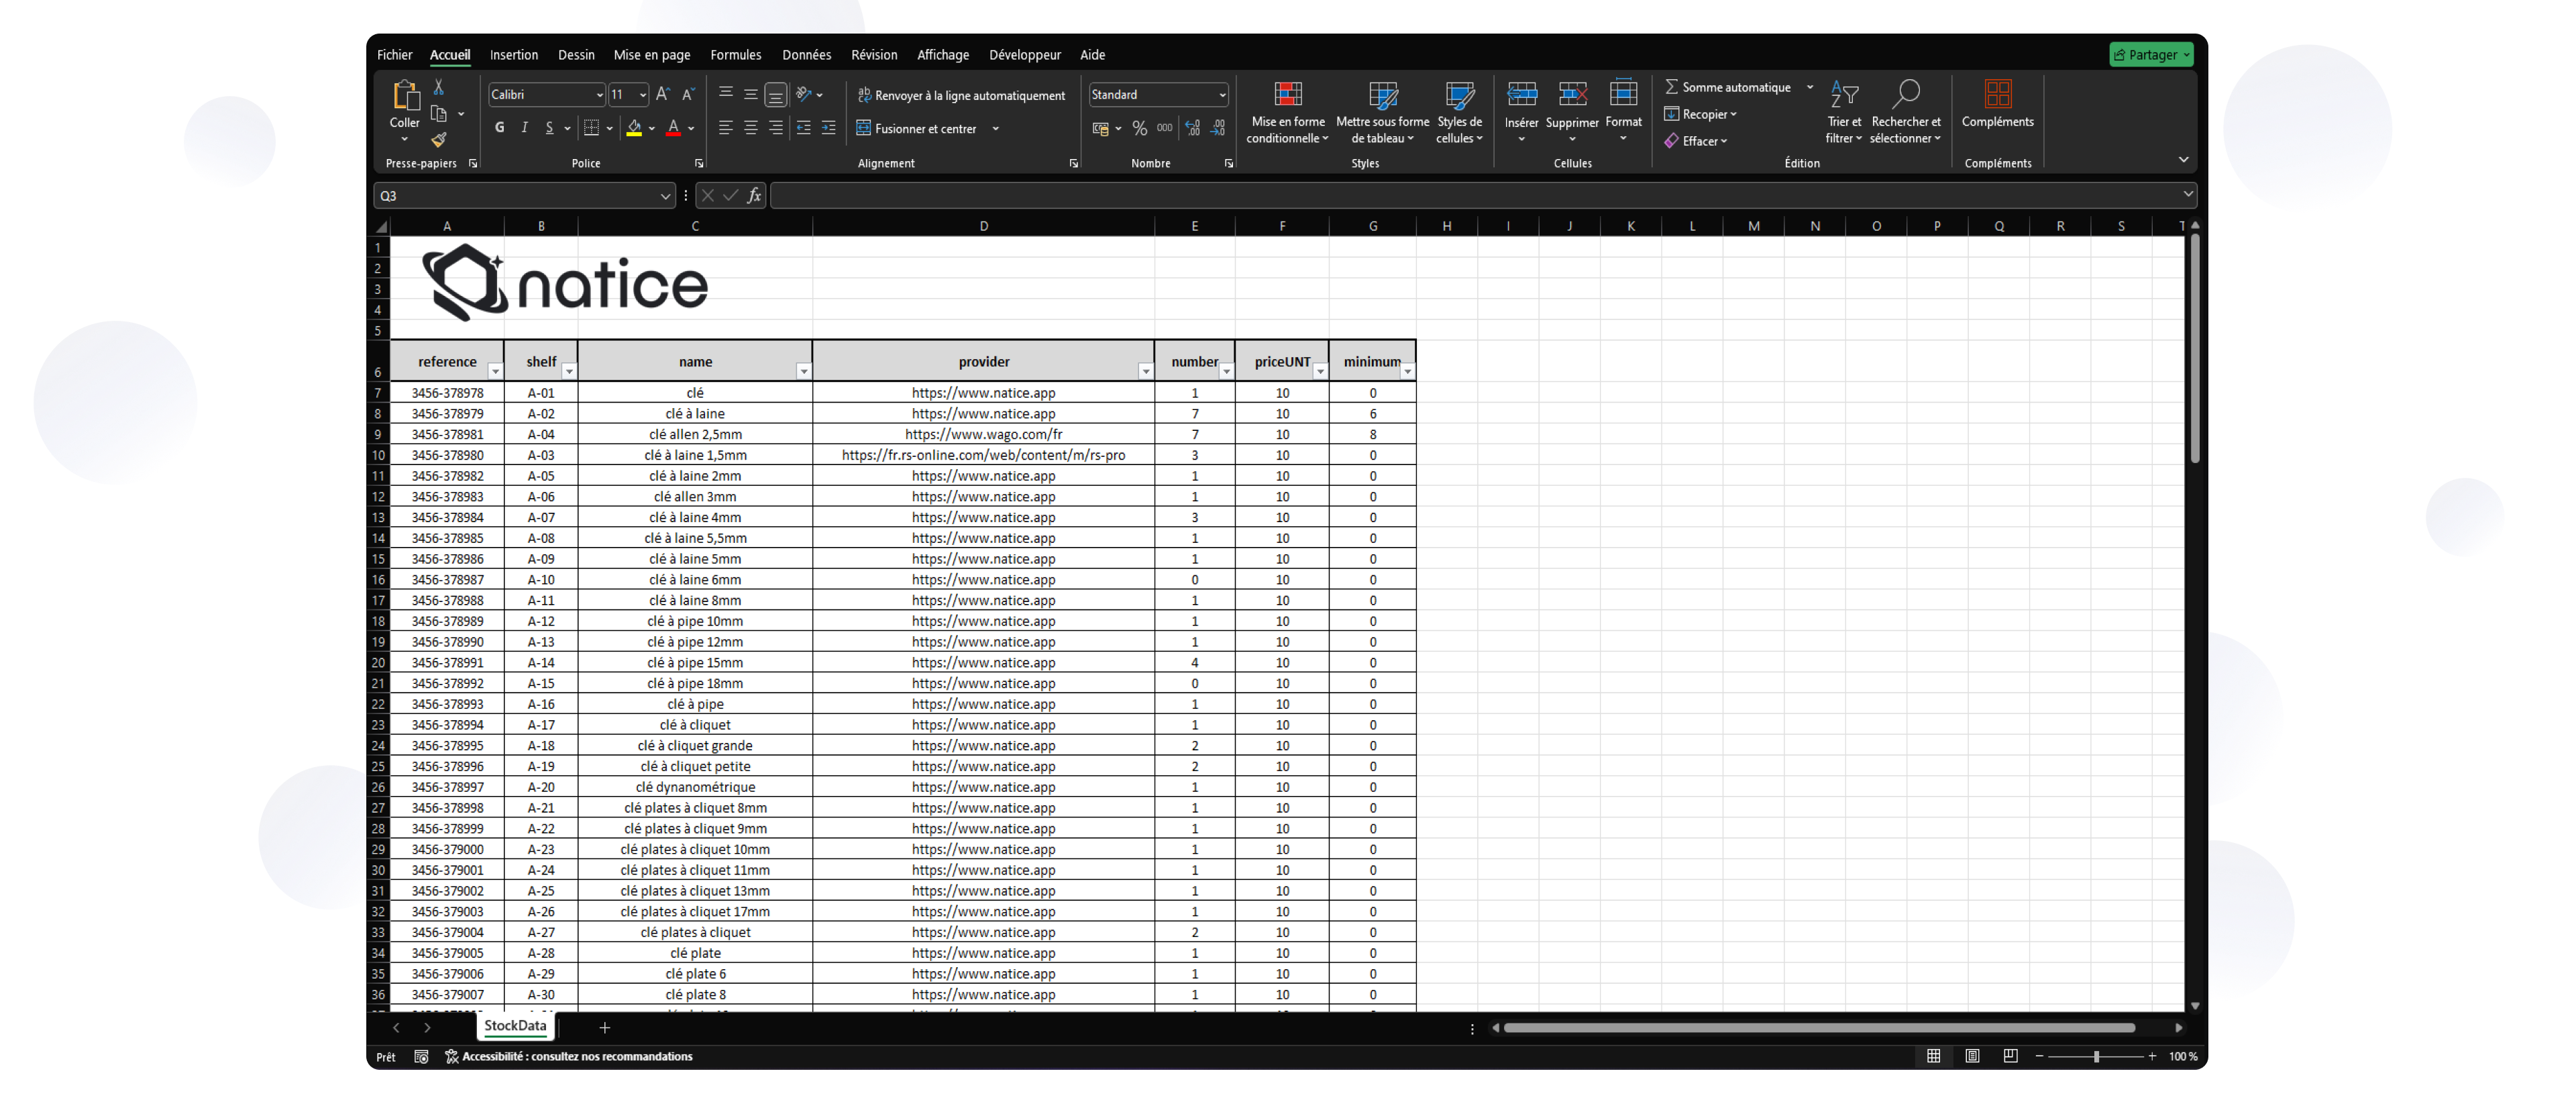Open the provider column filter dropdown
This screenshot has width=2576, height=1102.
click(x=1145, y=372)
